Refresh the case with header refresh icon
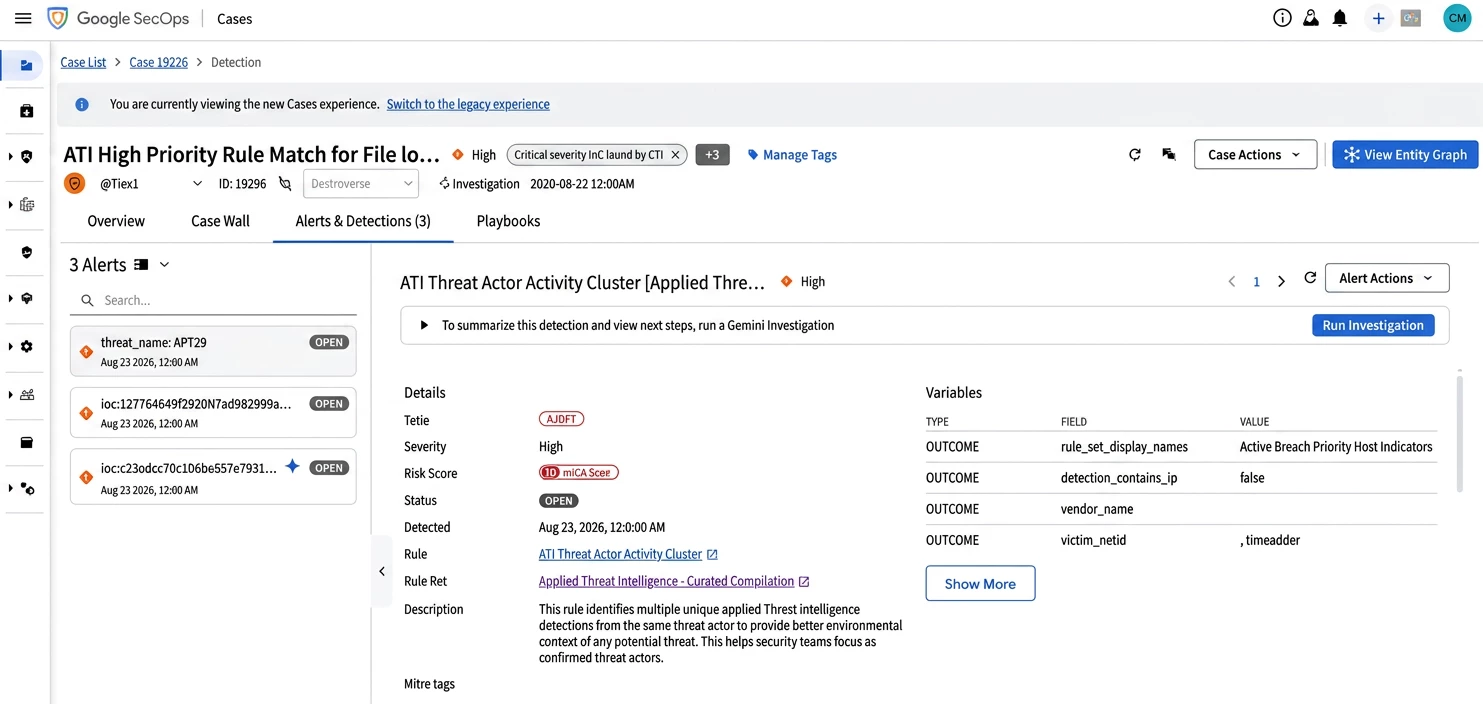1483x704 pixels. point(1135,155)
